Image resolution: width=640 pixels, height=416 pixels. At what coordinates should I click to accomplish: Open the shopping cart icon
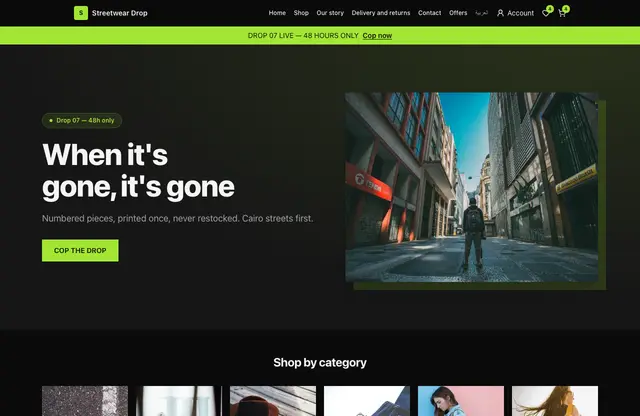click(562, 13)
